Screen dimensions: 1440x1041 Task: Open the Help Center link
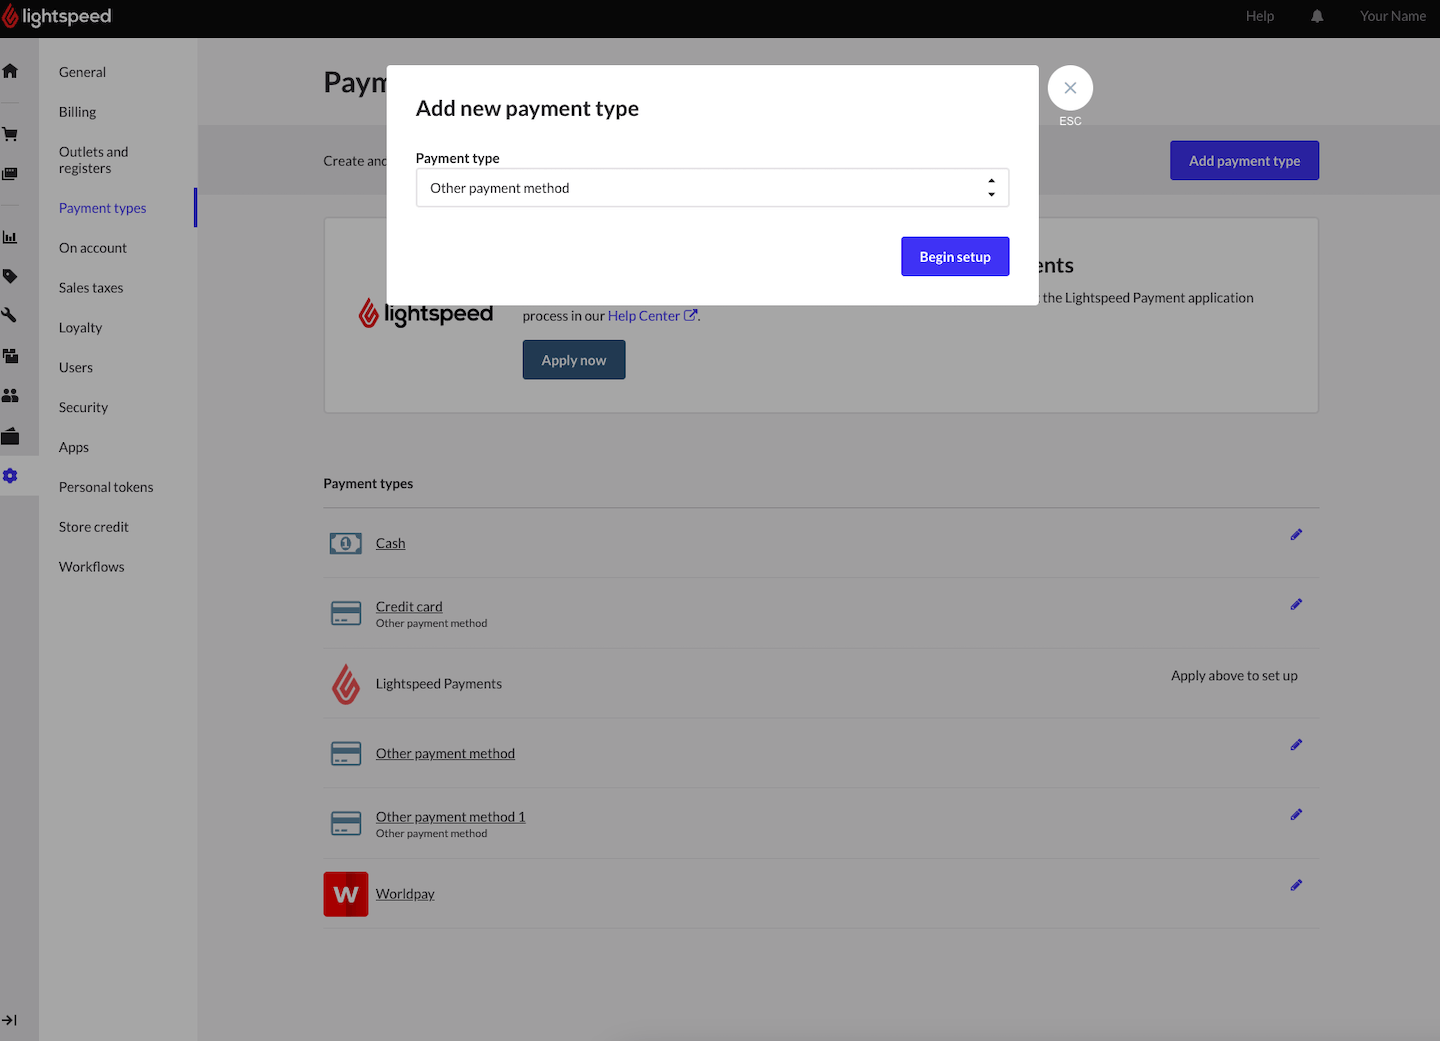pyautogui.click(x=644, y=316)
